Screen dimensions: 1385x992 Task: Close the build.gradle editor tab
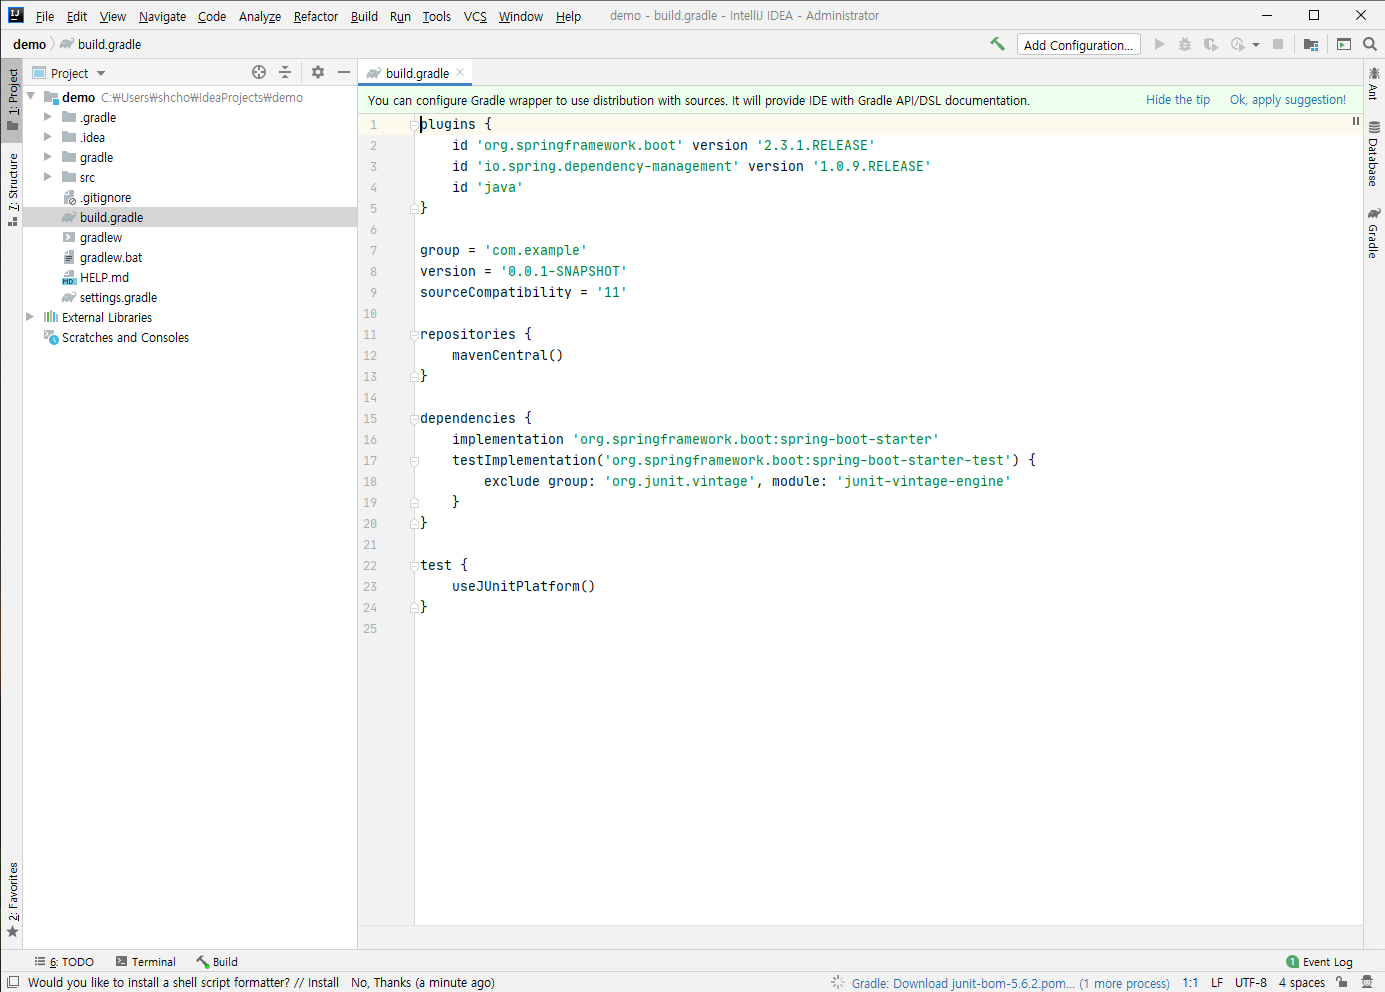pos(460,72)
